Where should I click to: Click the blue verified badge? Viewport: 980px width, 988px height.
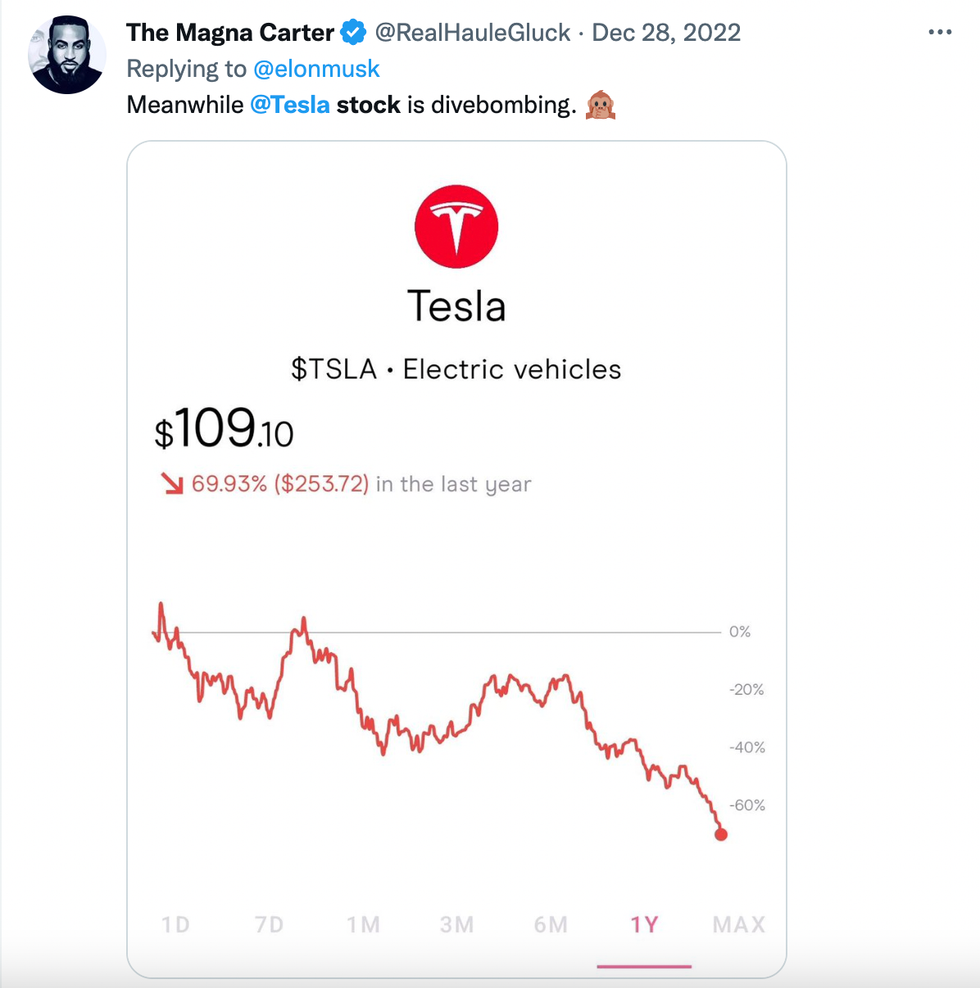pyautogui.click(x=354, y=33)
